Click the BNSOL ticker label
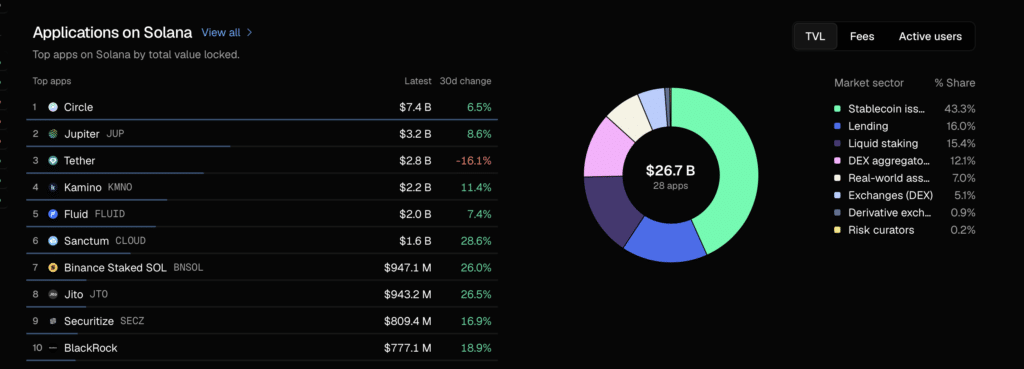Screen dimensions: 1024x369 [189, 268]
